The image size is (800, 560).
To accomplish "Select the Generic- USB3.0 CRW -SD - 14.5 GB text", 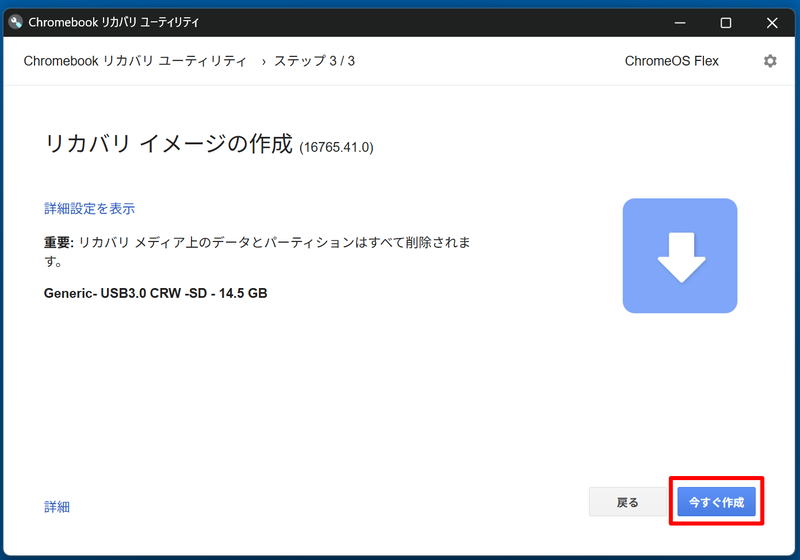I will coord(156,293).
